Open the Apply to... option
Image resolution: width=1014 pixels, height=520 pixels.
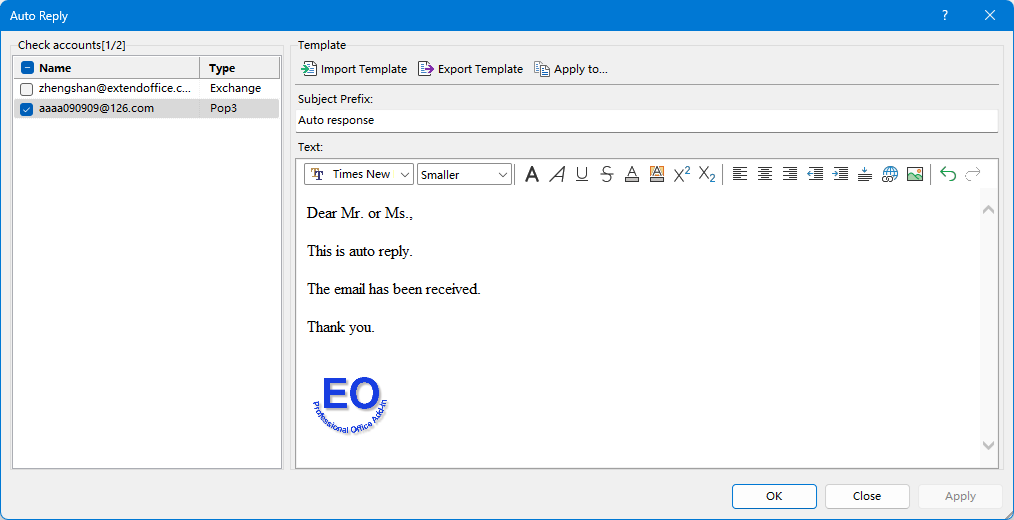pyautogui.click(x=570, y=69)
